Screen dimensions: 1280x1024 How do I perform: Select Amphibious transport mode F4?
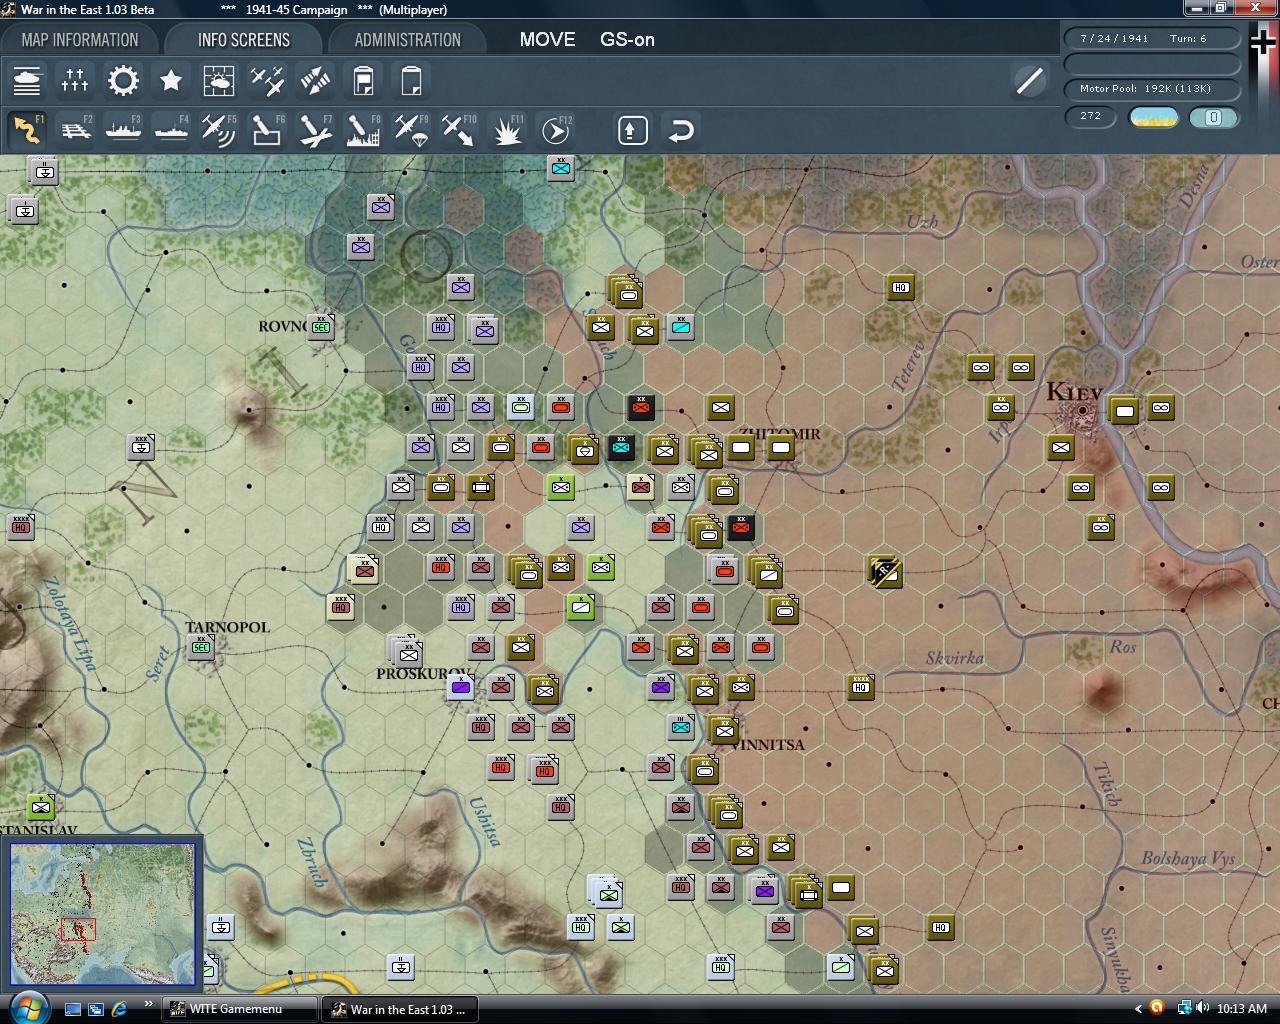point(170,128)
